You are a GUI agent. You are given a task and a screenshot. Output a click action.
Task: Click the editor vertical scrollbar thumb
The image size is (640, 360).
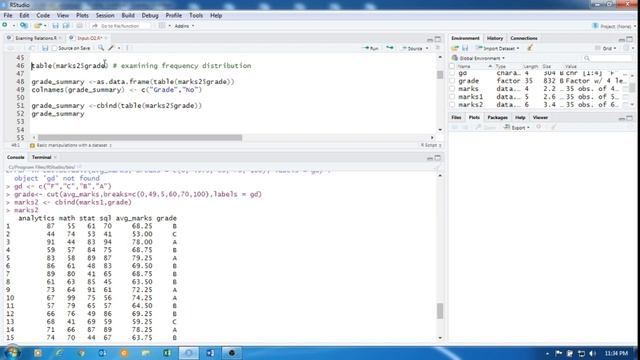tap(440, 75)
